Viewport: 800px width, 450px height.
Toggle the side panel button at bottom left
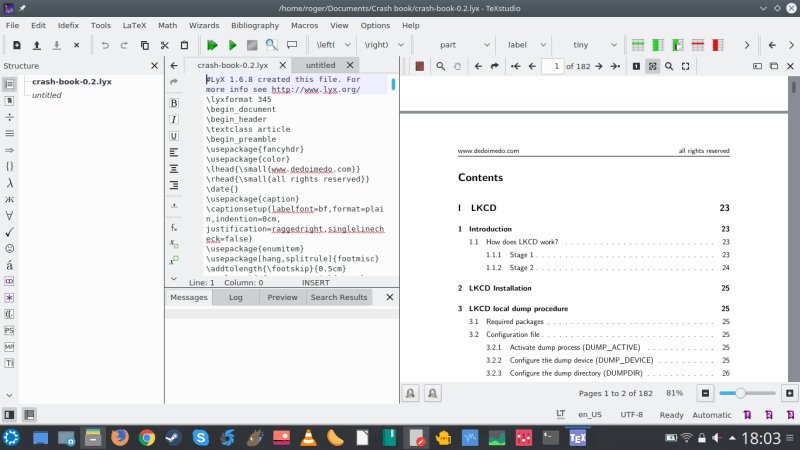pos(9,414)
